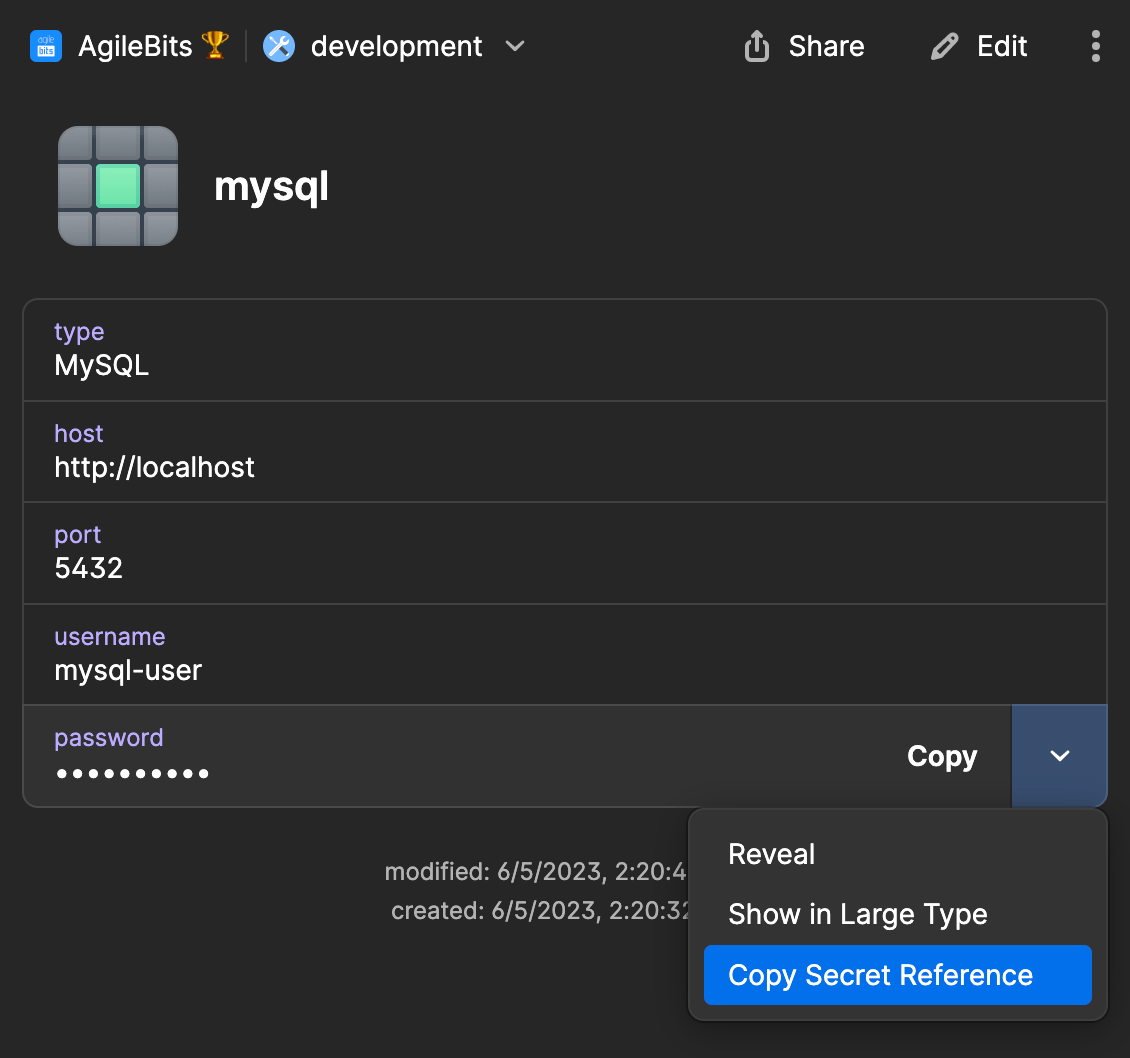Click the trophy badge next to AgileBits

click(x=216, y=43)
